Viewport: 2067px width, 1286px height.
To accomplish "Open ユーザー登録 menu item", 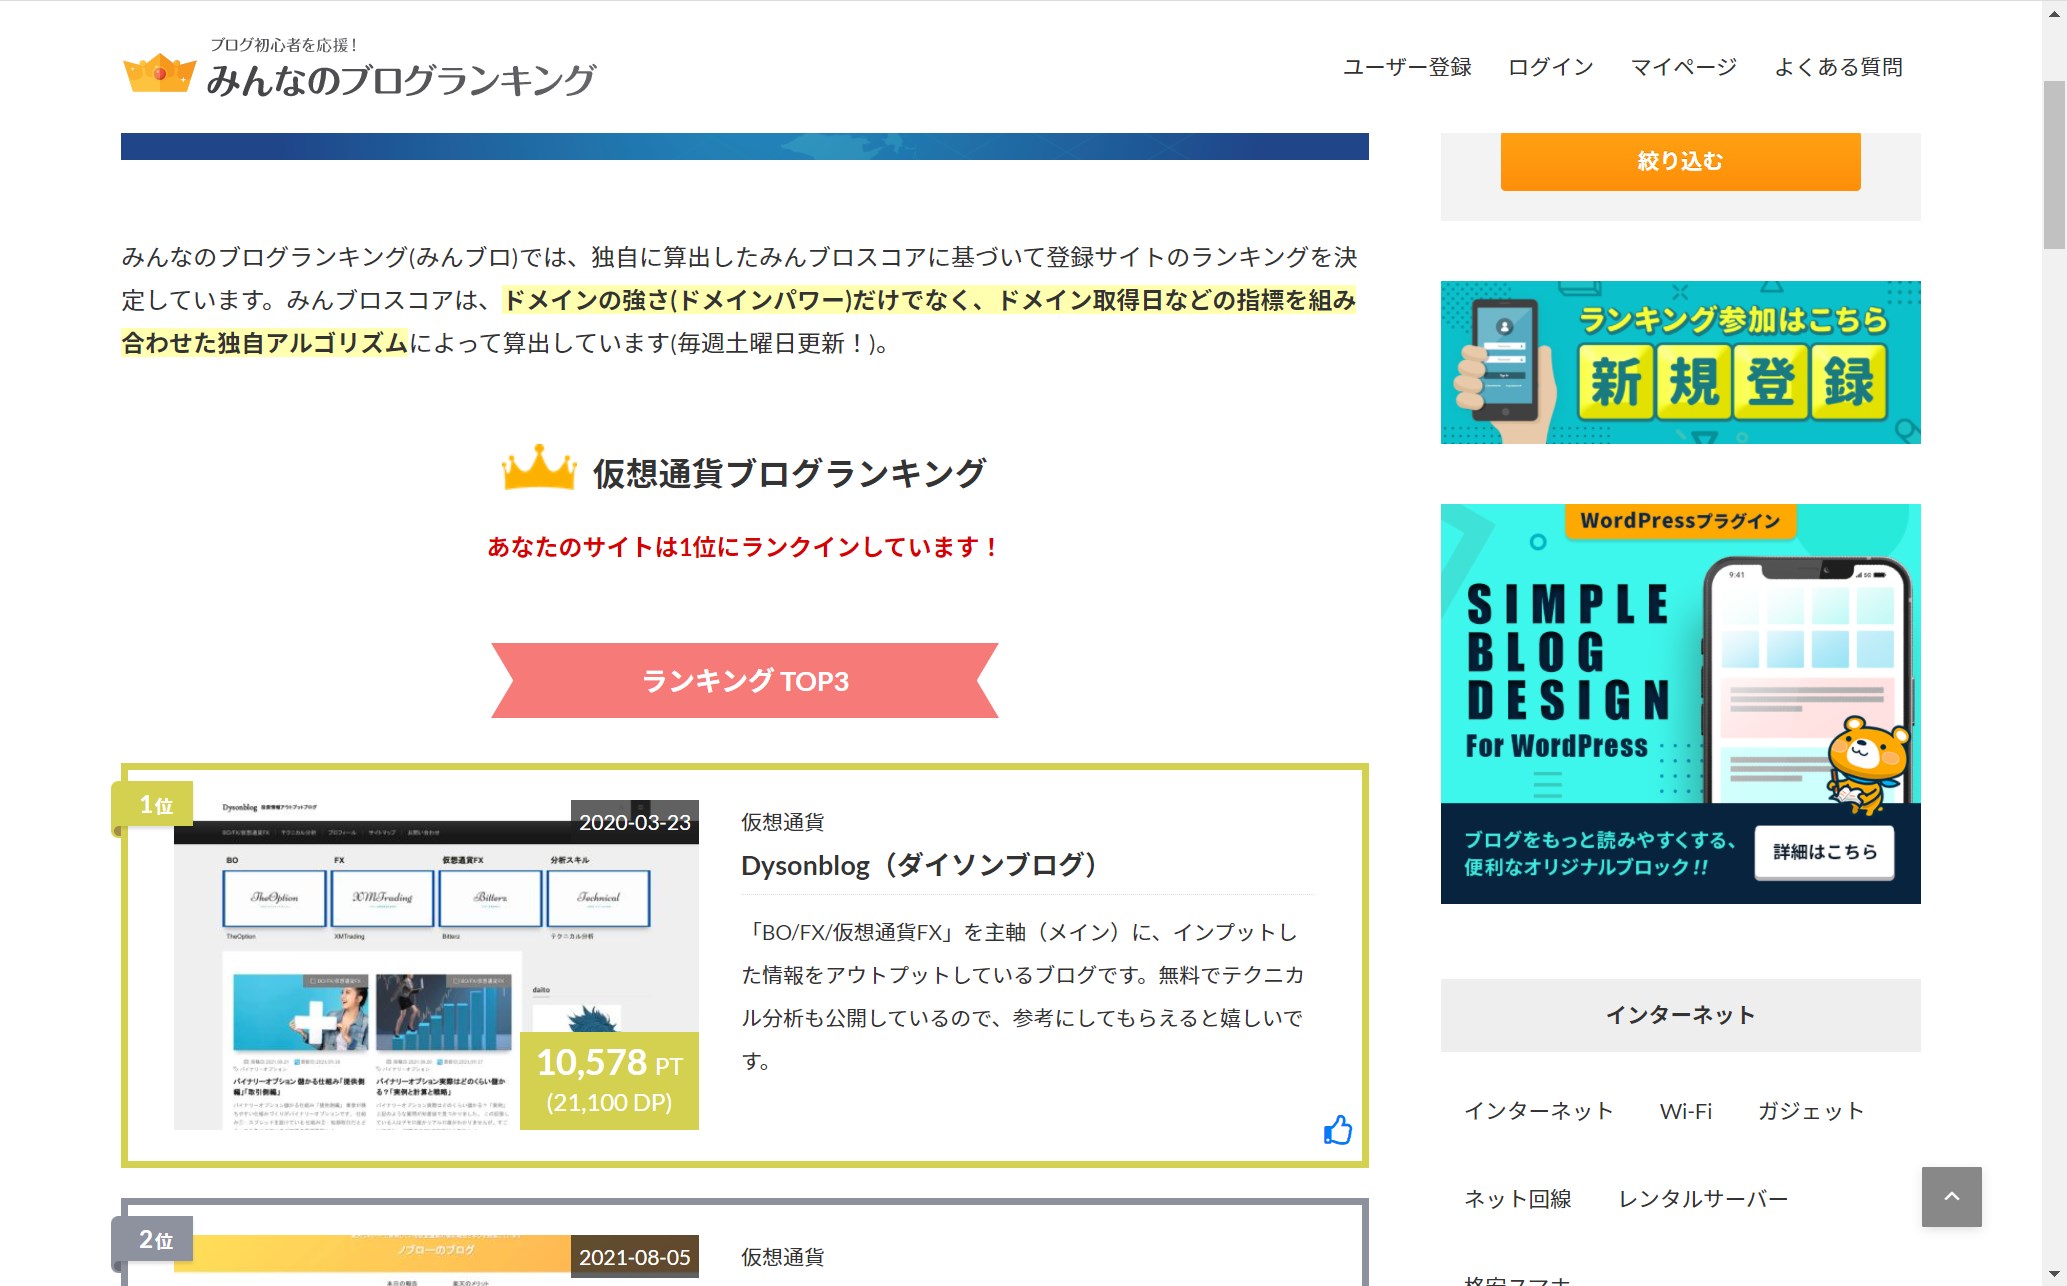I will (x=1406, y=67).
